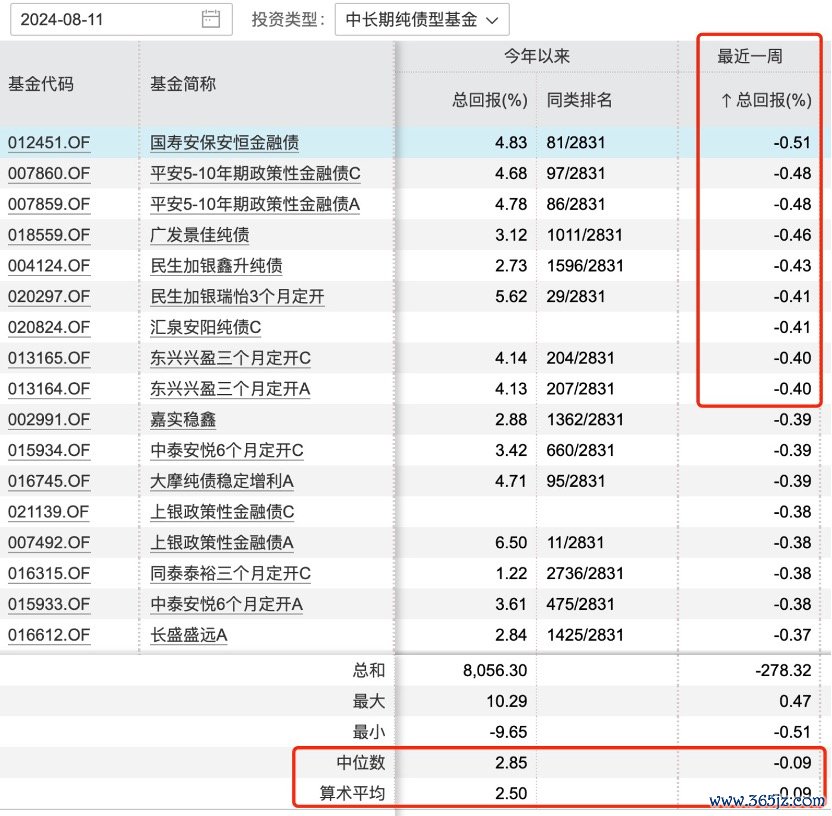Open fund code link 012451.OF
832x816 pixels.
point(49,143)
